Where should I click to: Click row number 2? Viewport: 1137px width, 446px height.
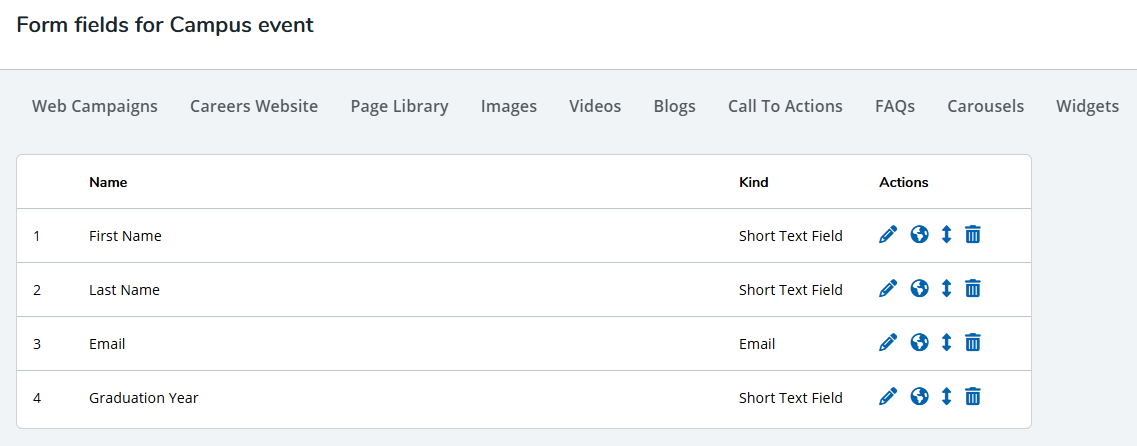[36, 290]
